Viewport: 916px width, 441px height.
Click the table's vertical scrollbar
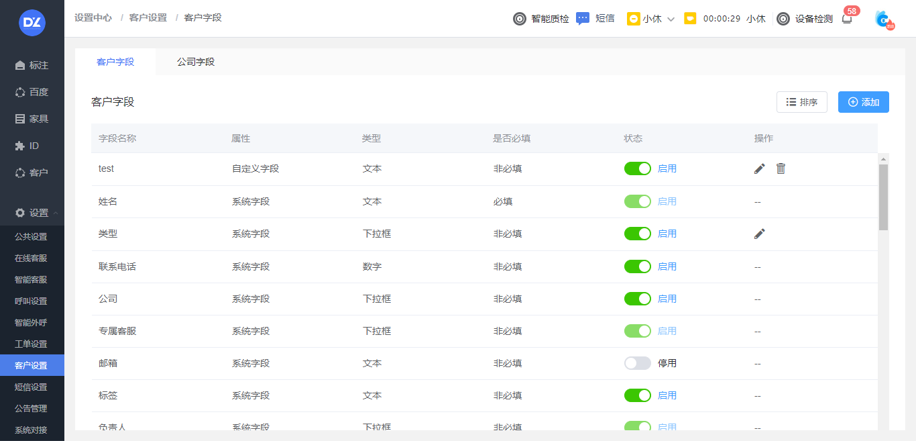pyautogui.click(x=883, y=197)
